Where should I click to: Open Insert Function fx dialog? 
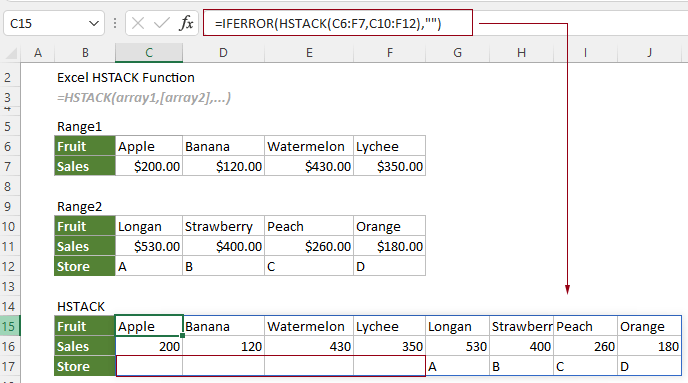click(186, 23)
